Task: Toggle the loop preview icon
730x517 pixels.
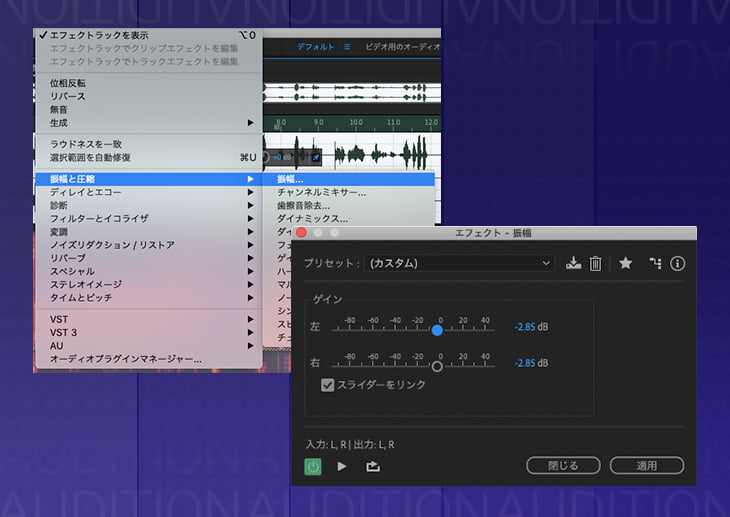Action: (373, 466)
